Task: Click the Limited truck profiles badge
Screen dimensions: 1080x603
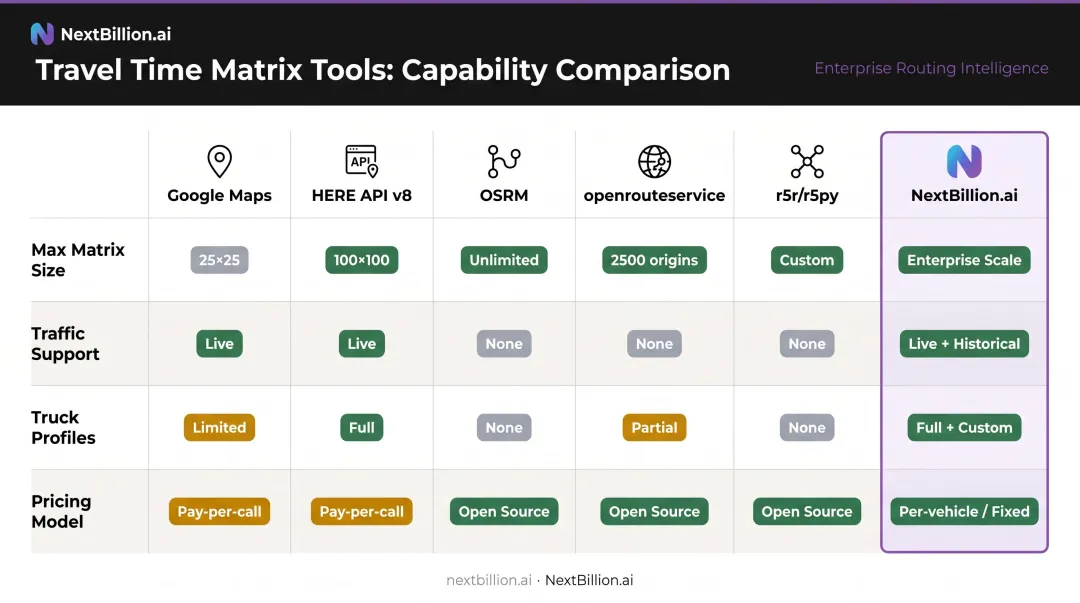Action: [219, 427]
